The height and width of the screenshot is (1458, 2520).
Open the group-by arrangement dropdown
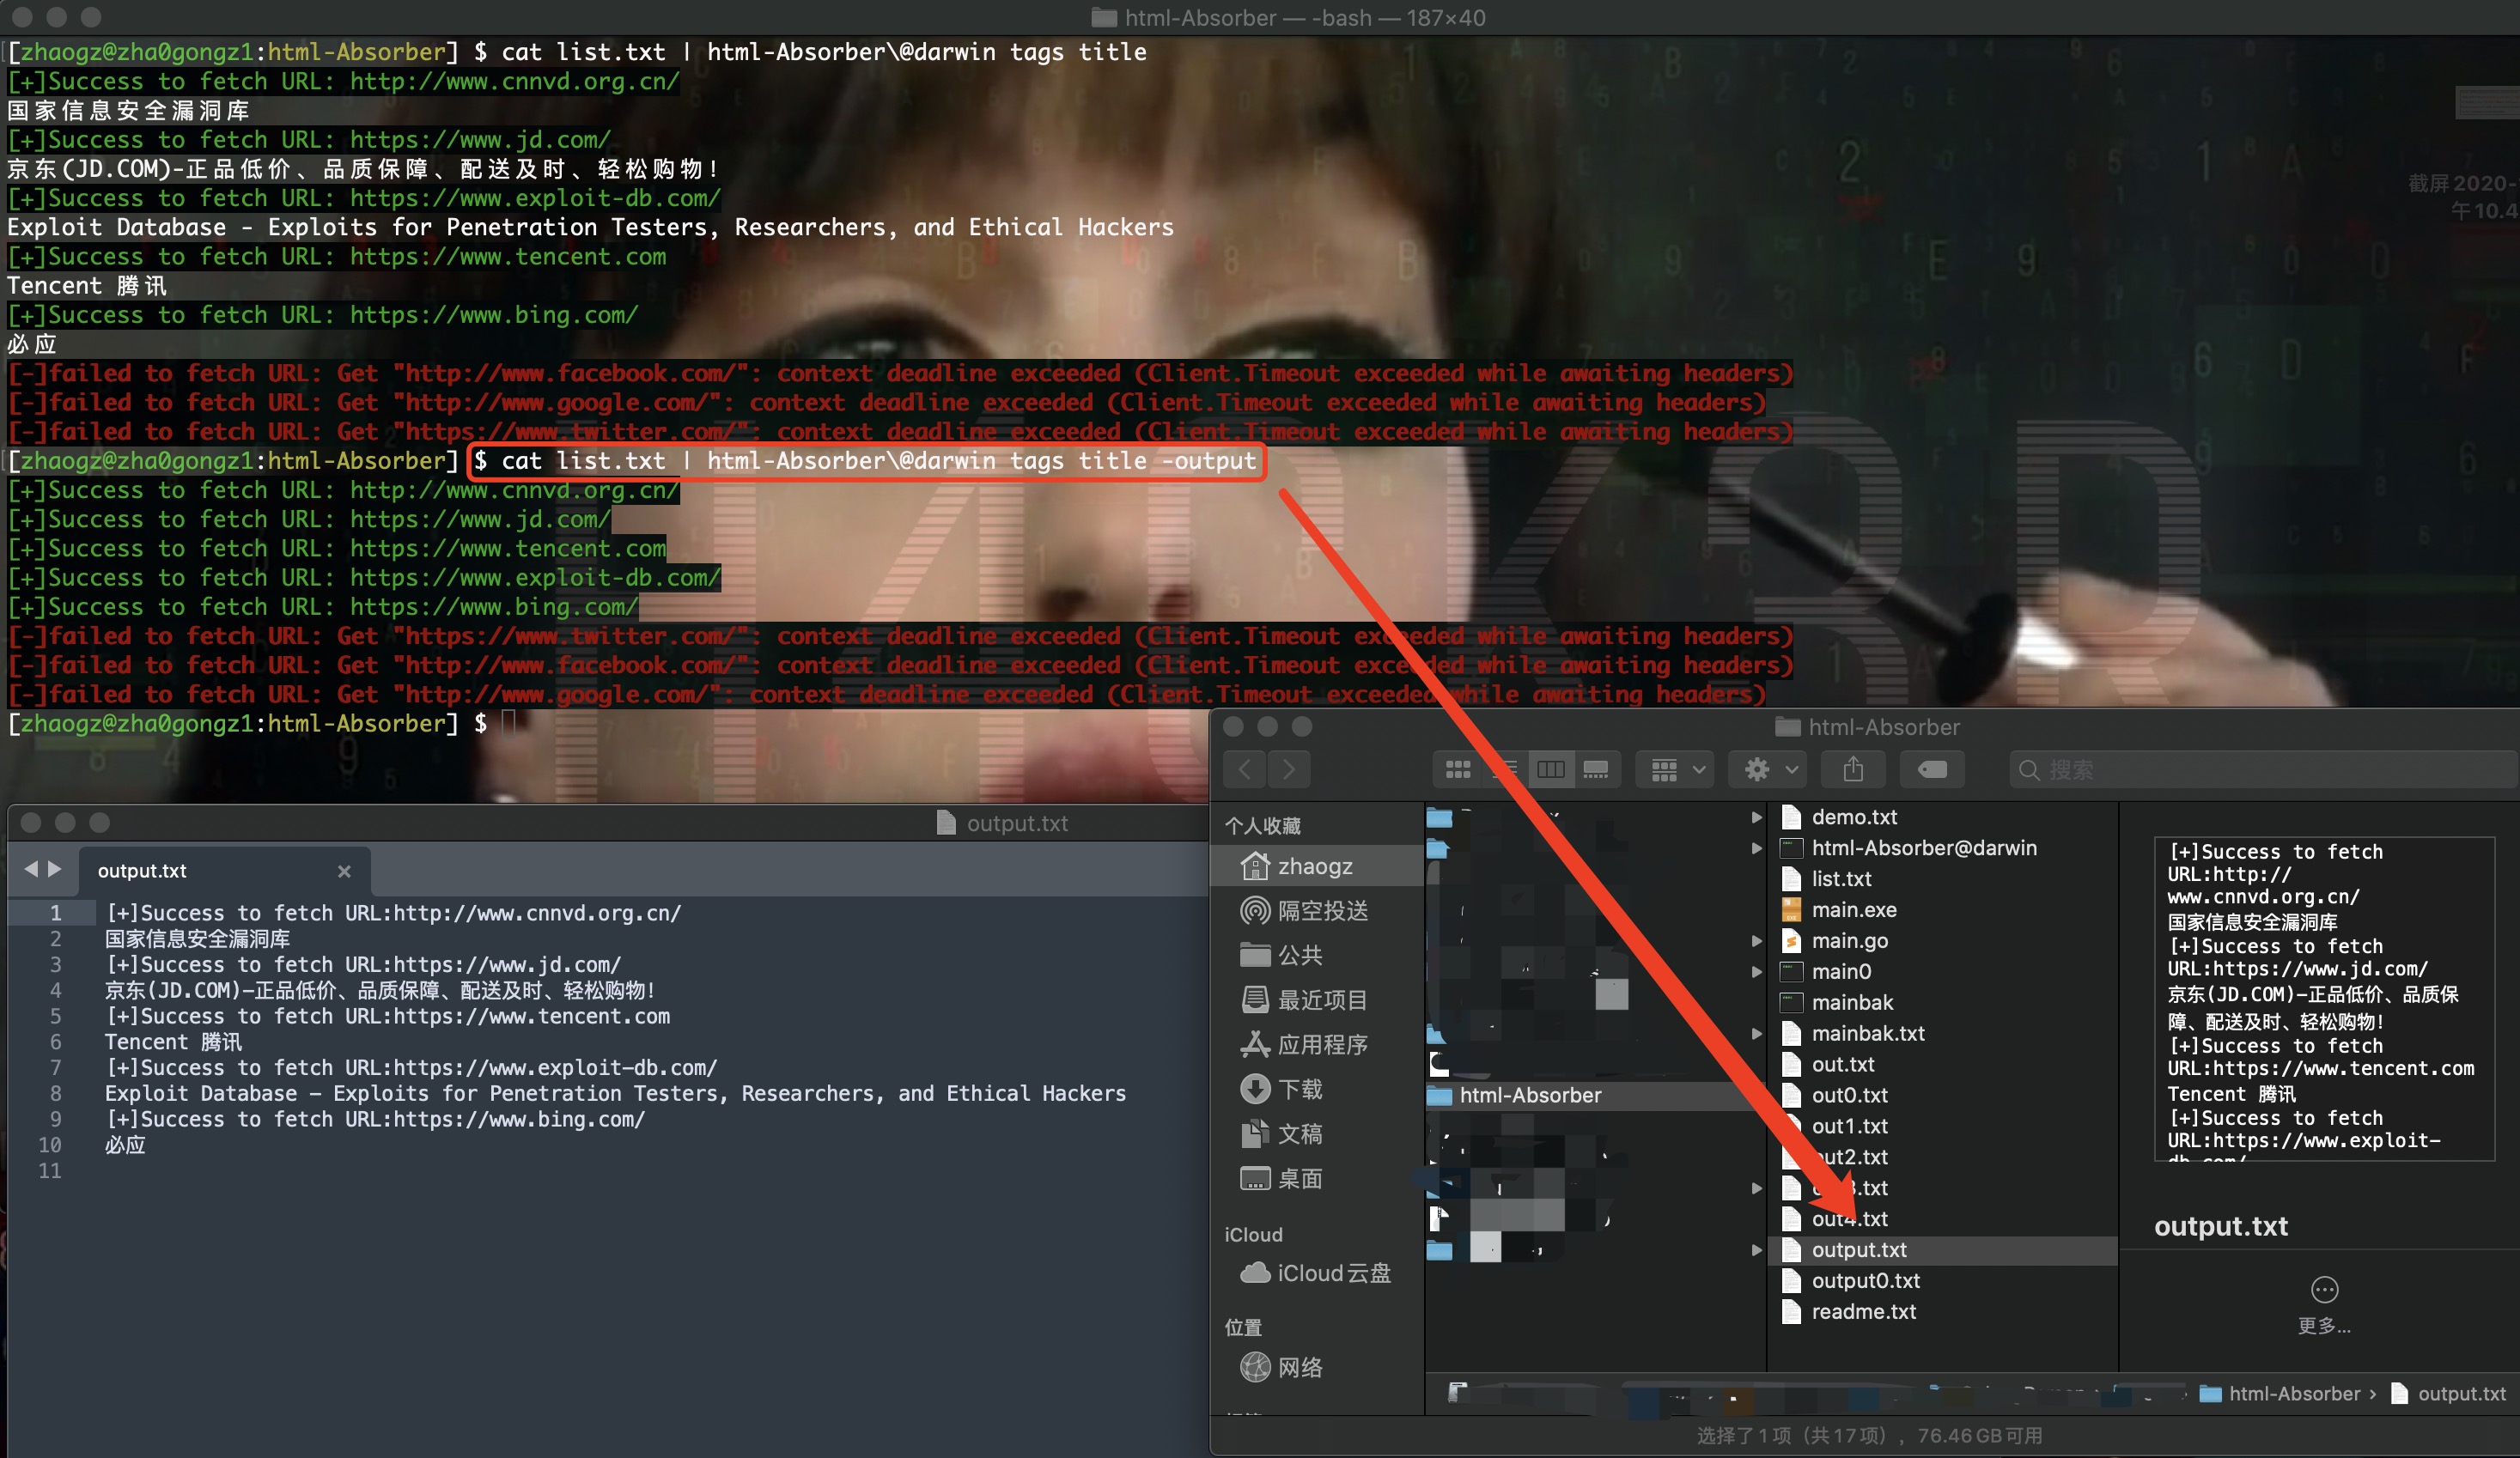[x=1676, y=769]
